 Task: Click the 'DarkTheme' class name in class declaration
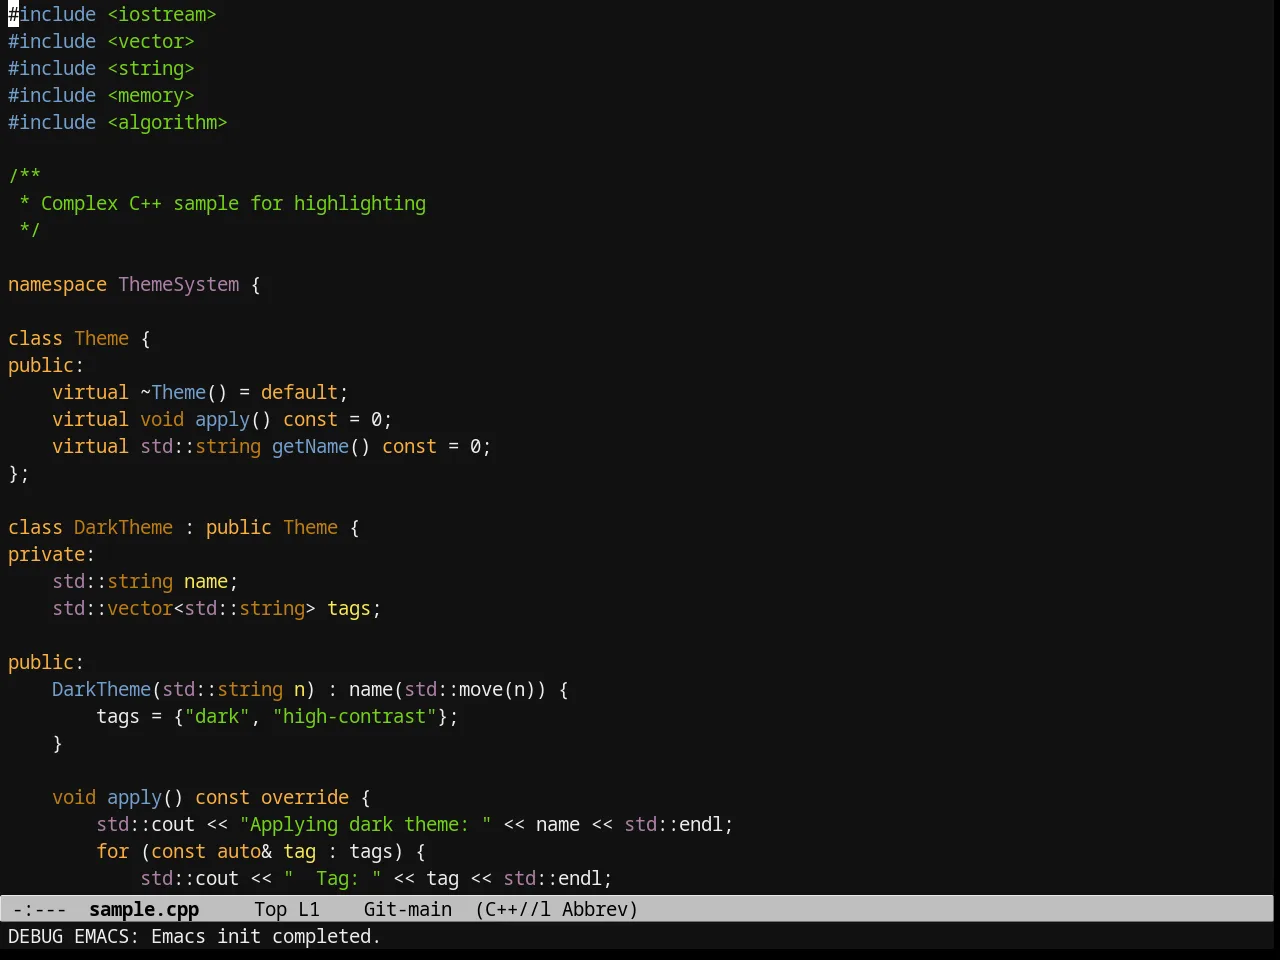[123, 527]
